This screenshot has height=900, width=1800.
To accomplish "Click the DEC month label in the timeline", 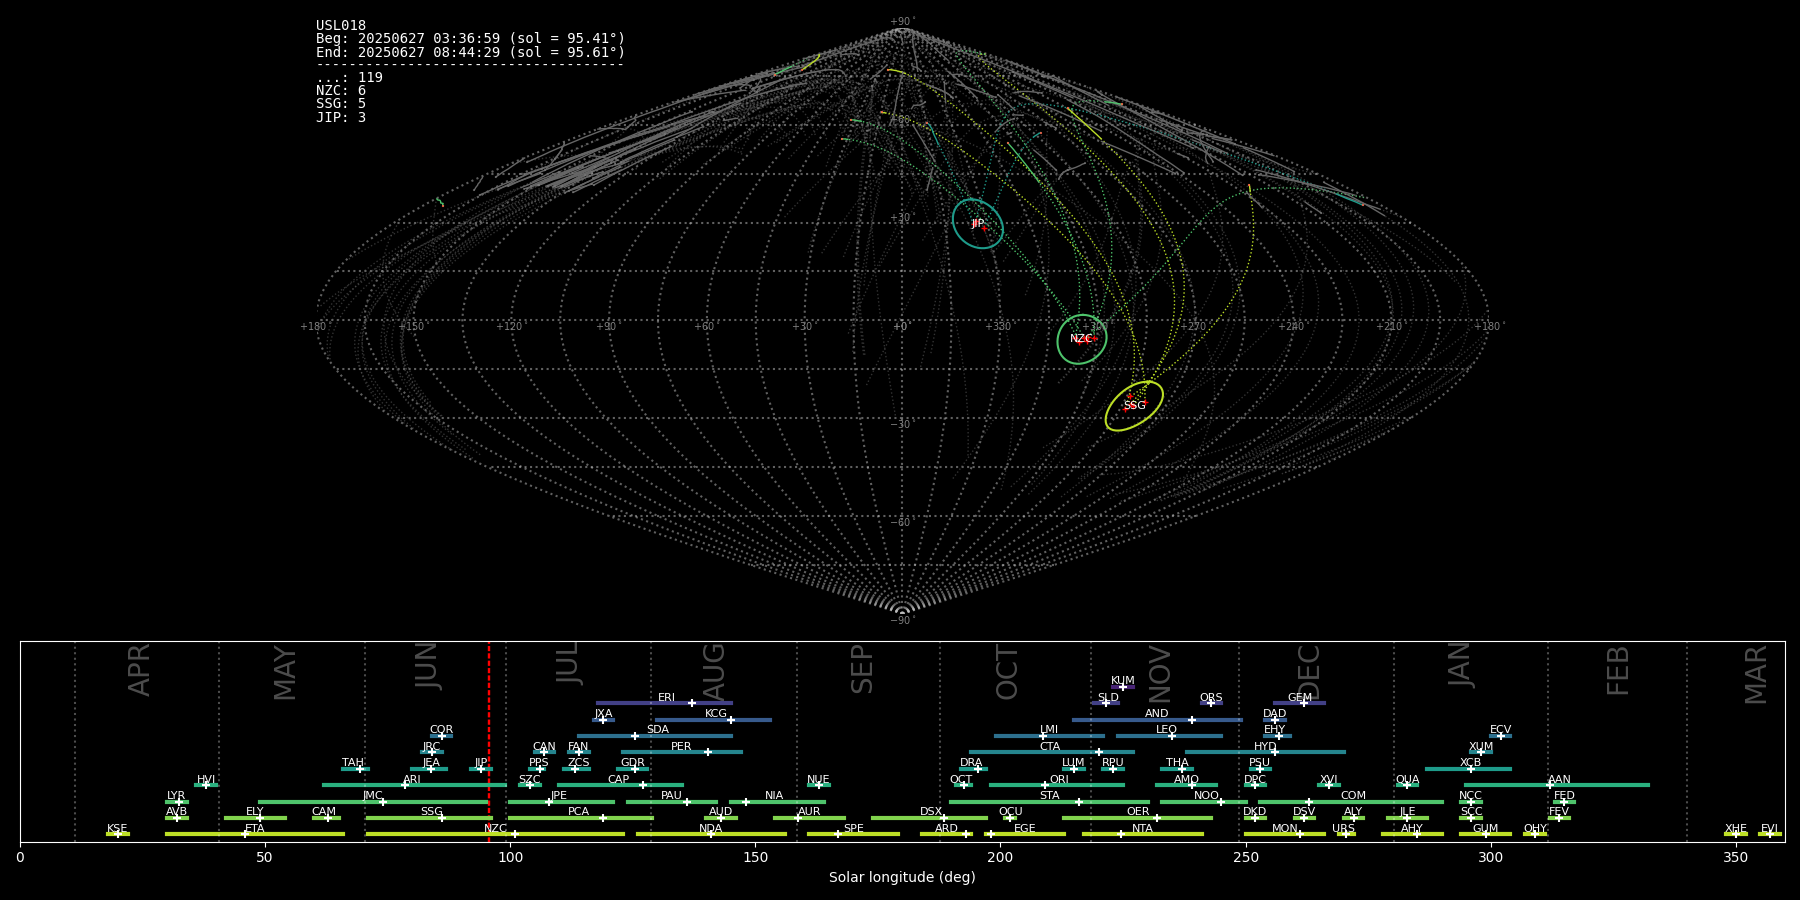I will coord(1309,672).
